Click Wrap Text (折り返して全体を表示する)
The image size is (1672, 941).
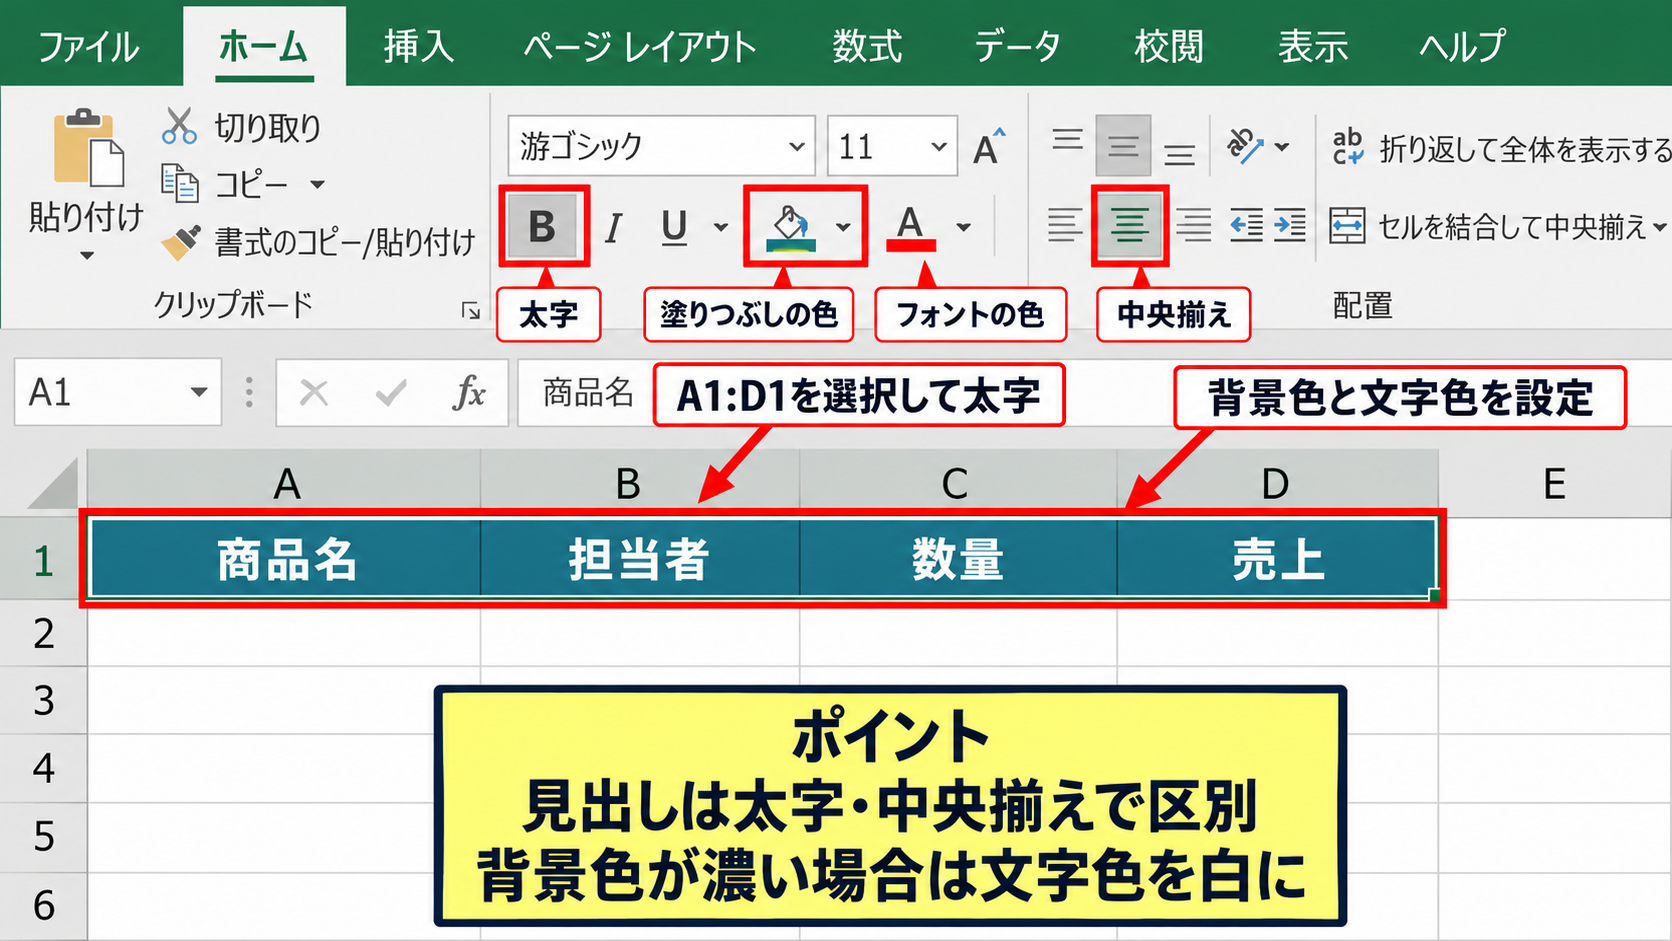1500,148
